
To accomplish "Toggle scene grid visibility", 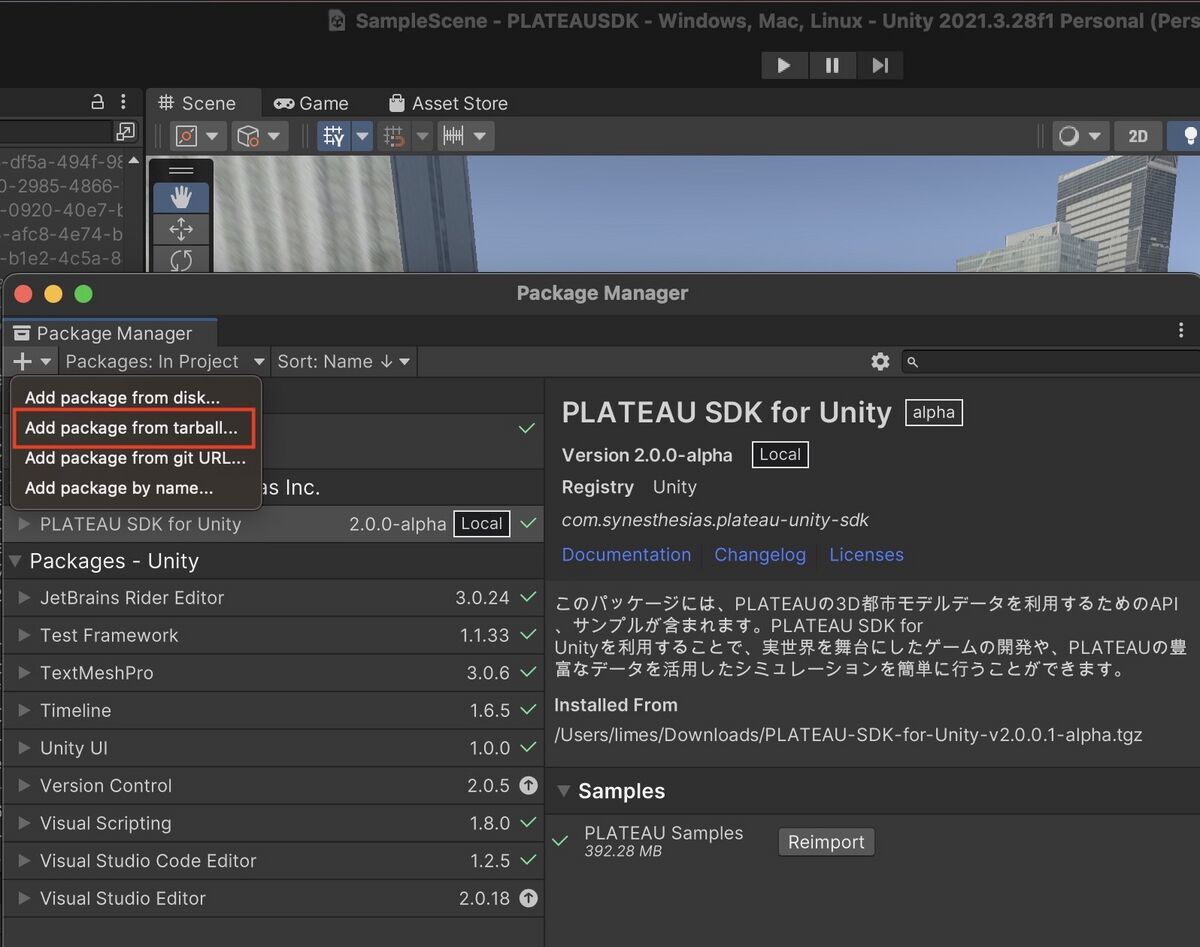I will tap(335, 136).
